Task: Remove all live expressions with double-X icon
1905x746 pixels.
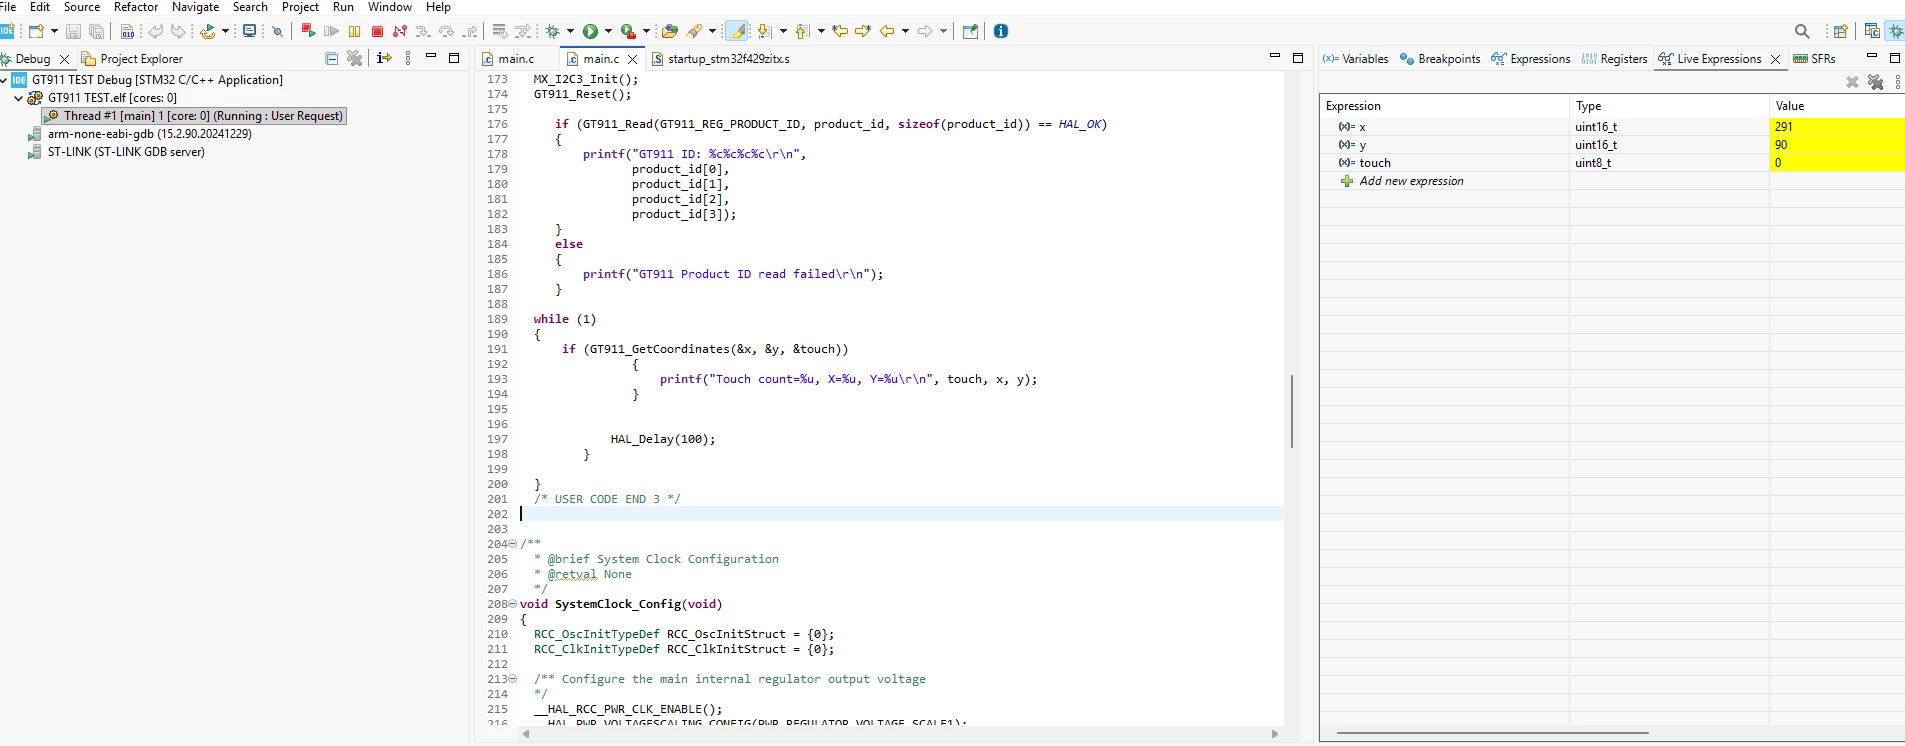Action: 1875,82
